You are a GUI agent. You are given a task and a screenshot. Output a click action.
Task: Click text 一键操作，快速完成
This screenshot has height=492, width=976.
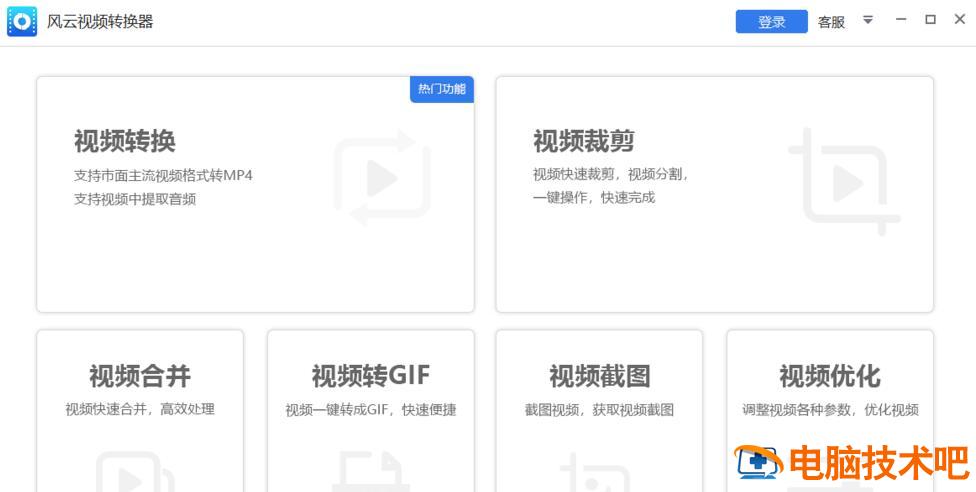(594, 198)
